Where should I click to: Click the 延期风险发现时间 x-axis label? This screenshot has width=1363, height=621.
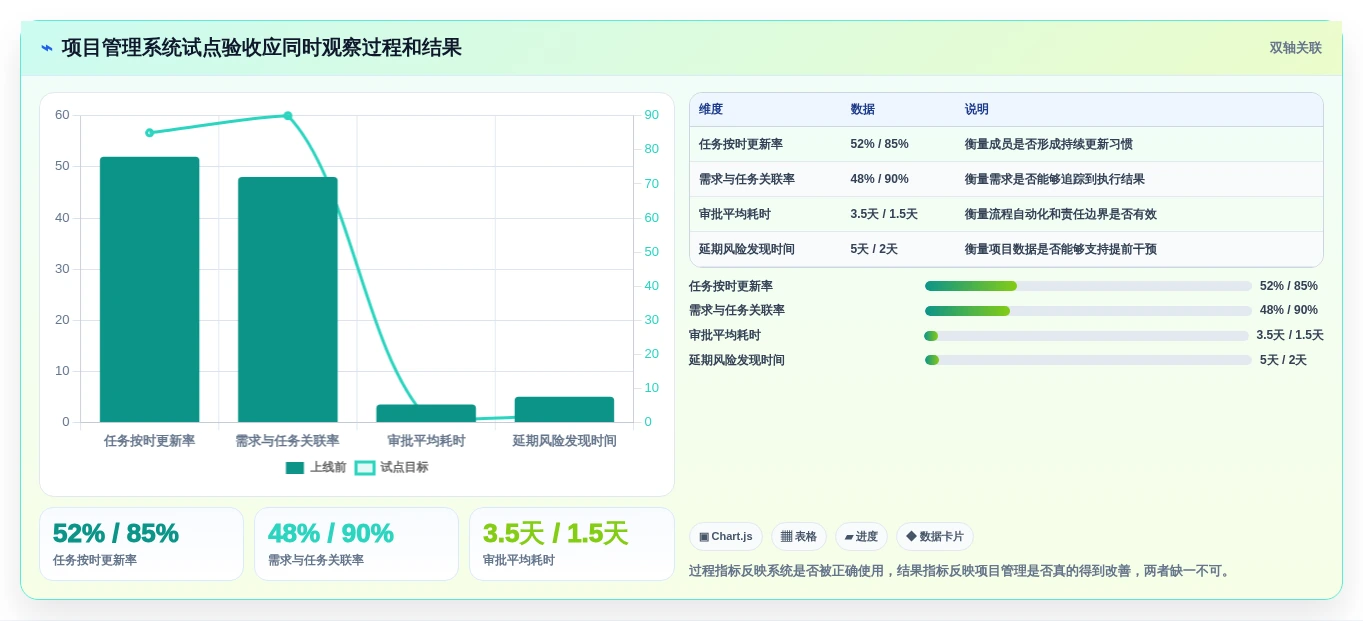[564, 441]
